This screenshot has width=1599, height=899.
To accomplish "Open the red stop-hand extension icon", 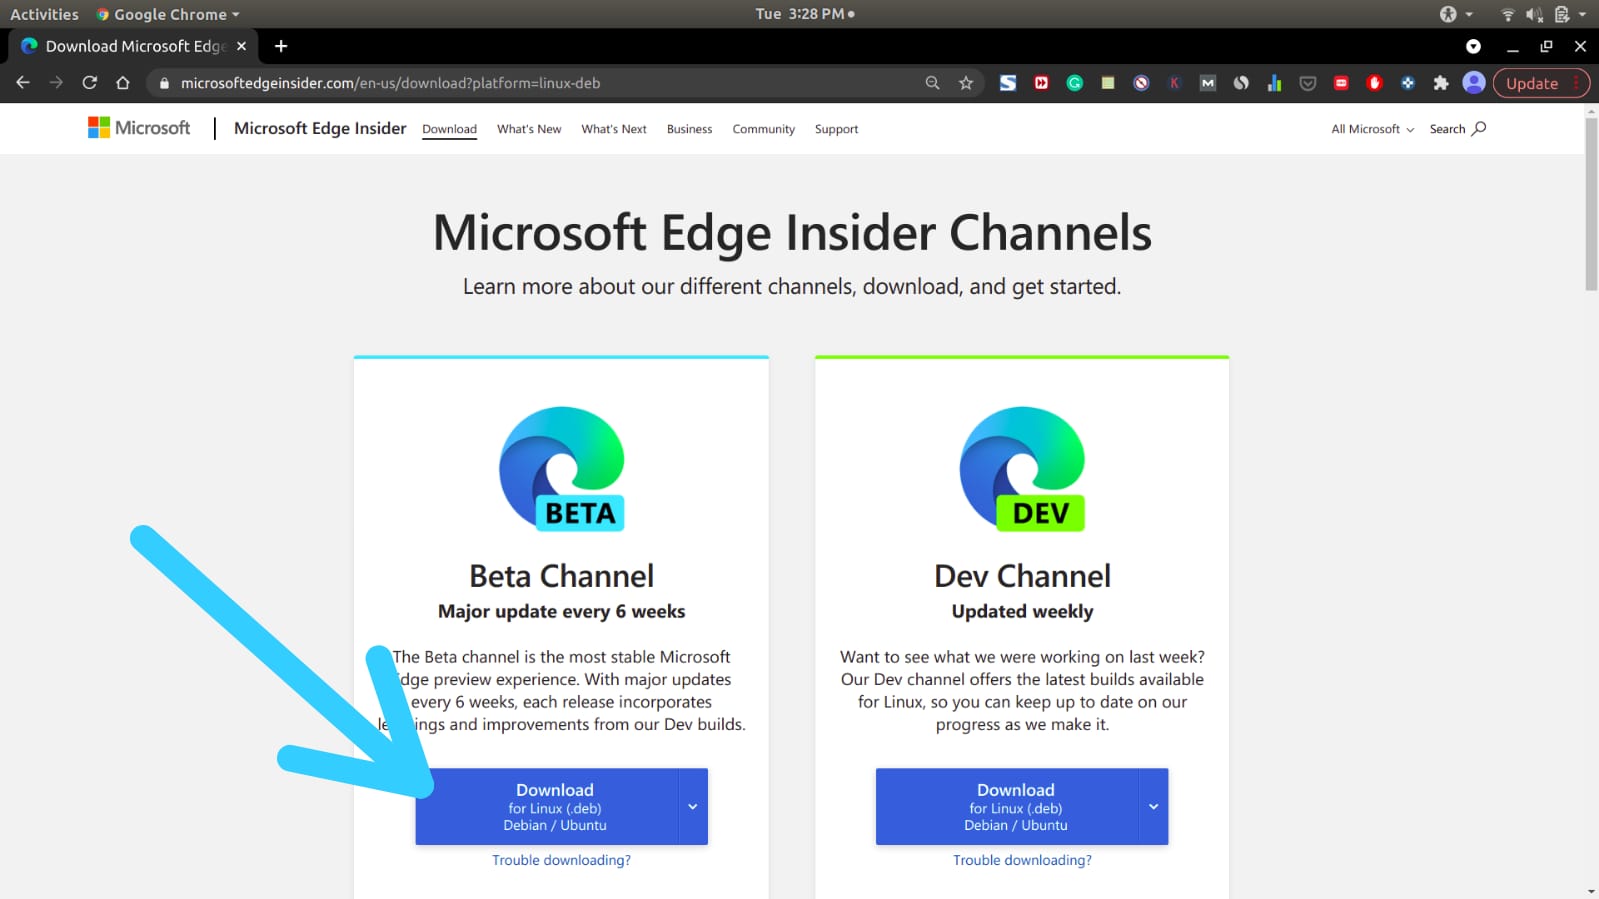I will 1374,83.
